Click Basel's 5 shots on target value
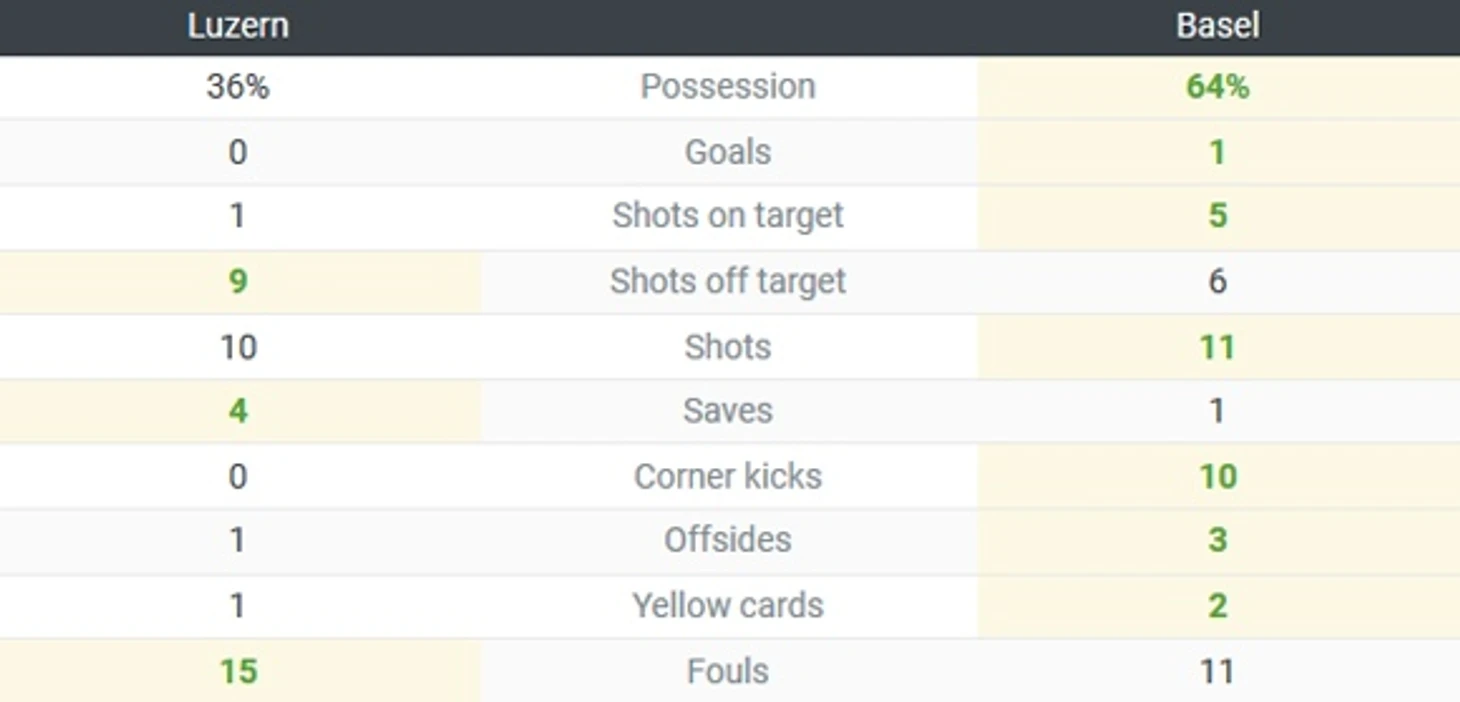The image size is (1460, 702). coord(1217,216)
